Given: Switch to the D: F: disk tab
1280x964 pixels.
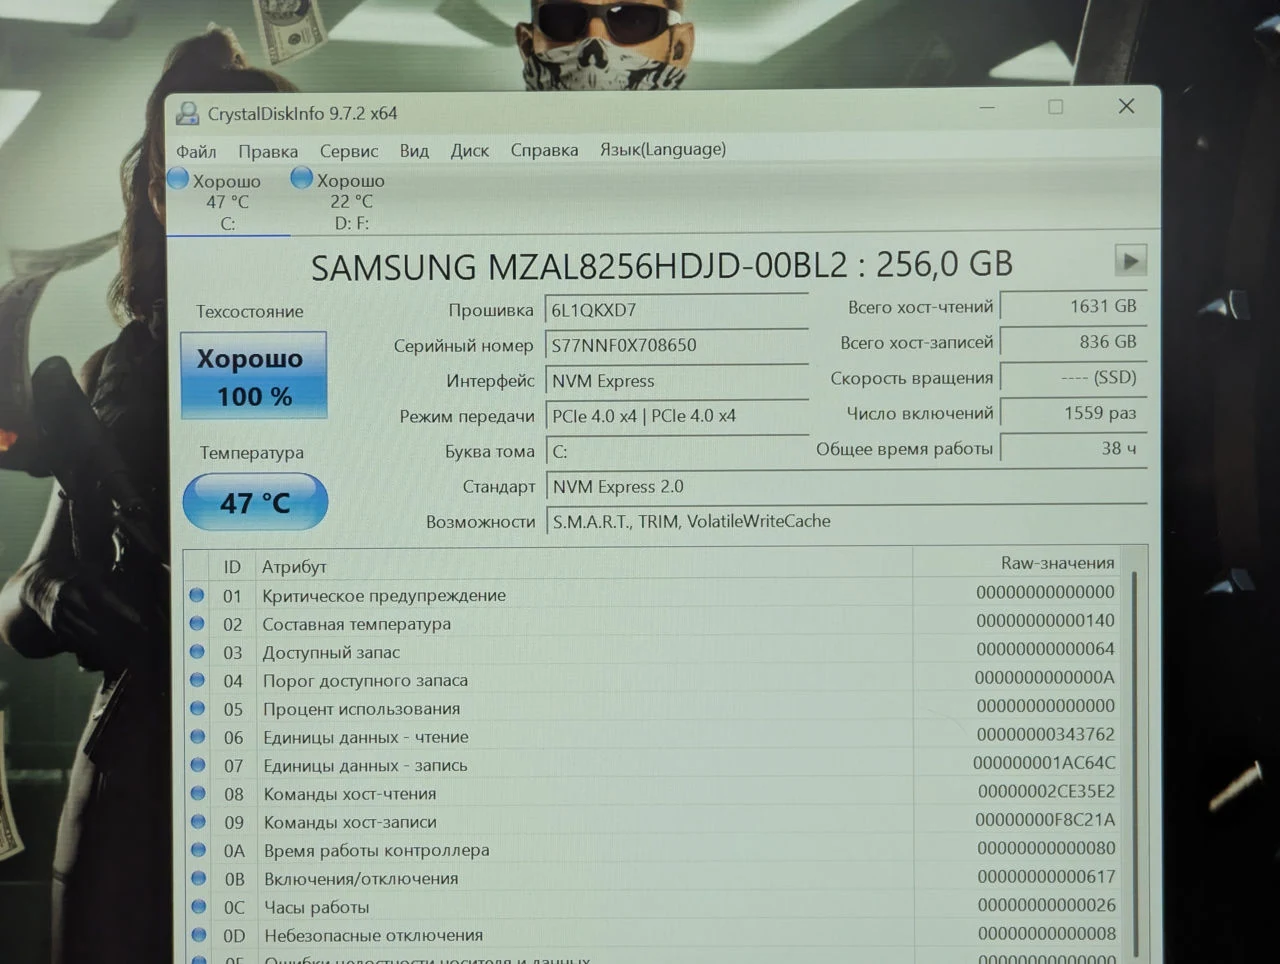Looking at the screenshot, I should pyautogui.click(x=352, y=202).
